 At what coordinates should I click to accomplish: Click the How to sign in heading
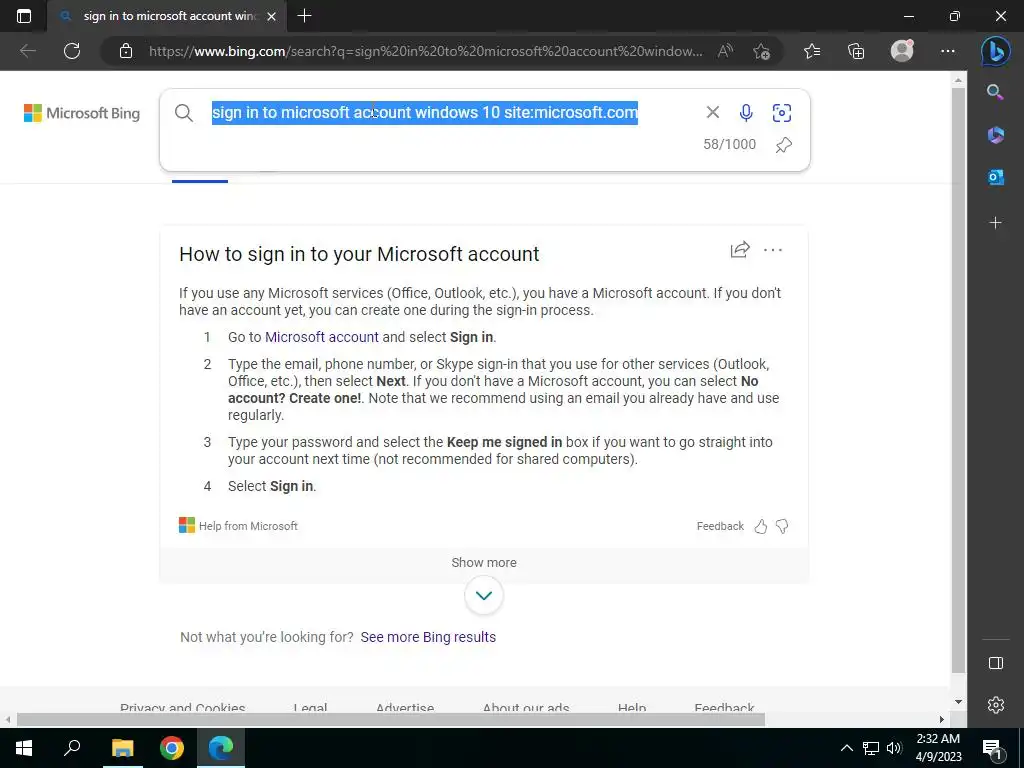359,254
